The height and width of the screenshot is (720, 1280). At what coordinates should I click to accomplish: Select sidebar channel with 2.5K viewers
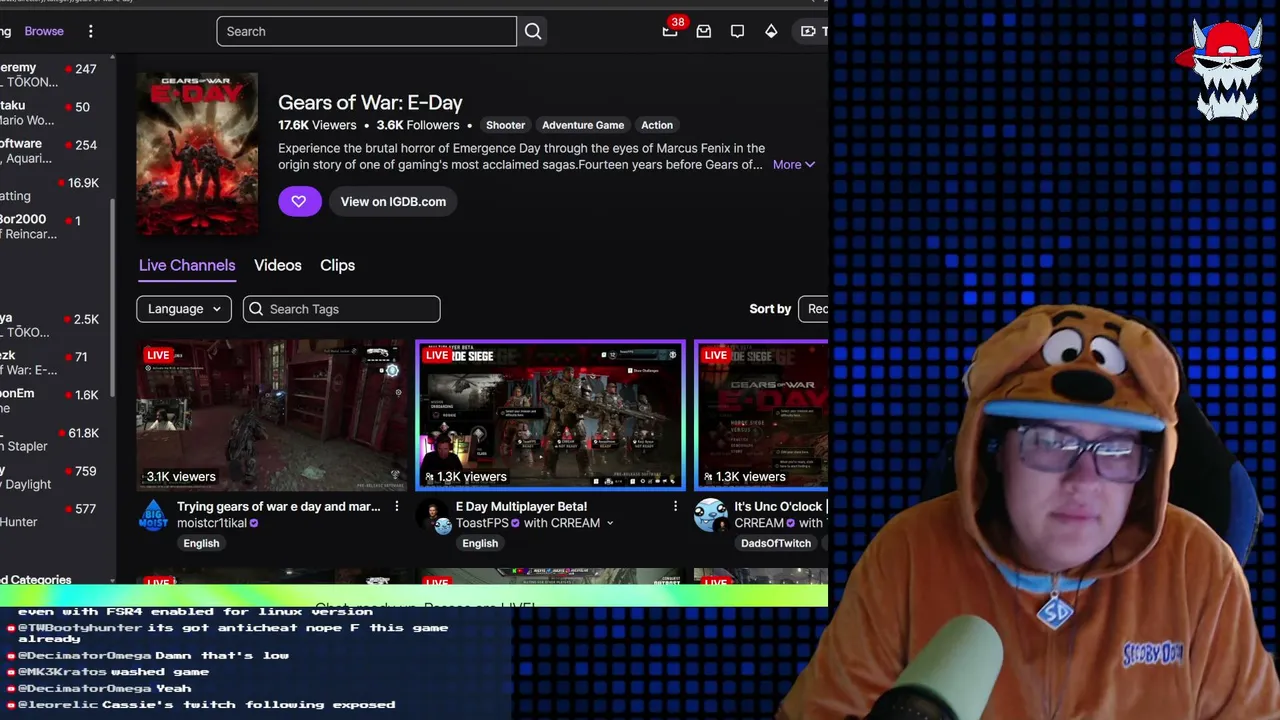(x=50, y=325)
